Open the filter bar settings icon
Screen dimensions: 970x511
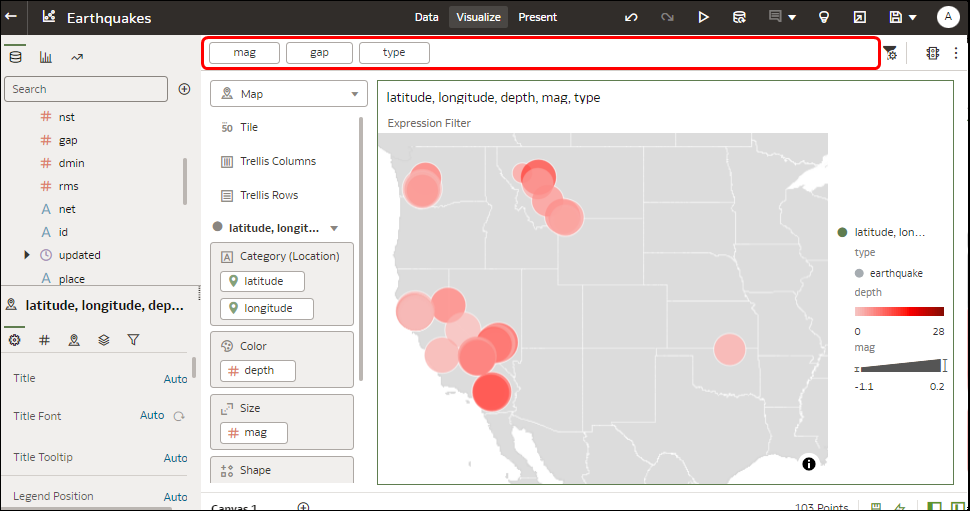click(890, 53)
